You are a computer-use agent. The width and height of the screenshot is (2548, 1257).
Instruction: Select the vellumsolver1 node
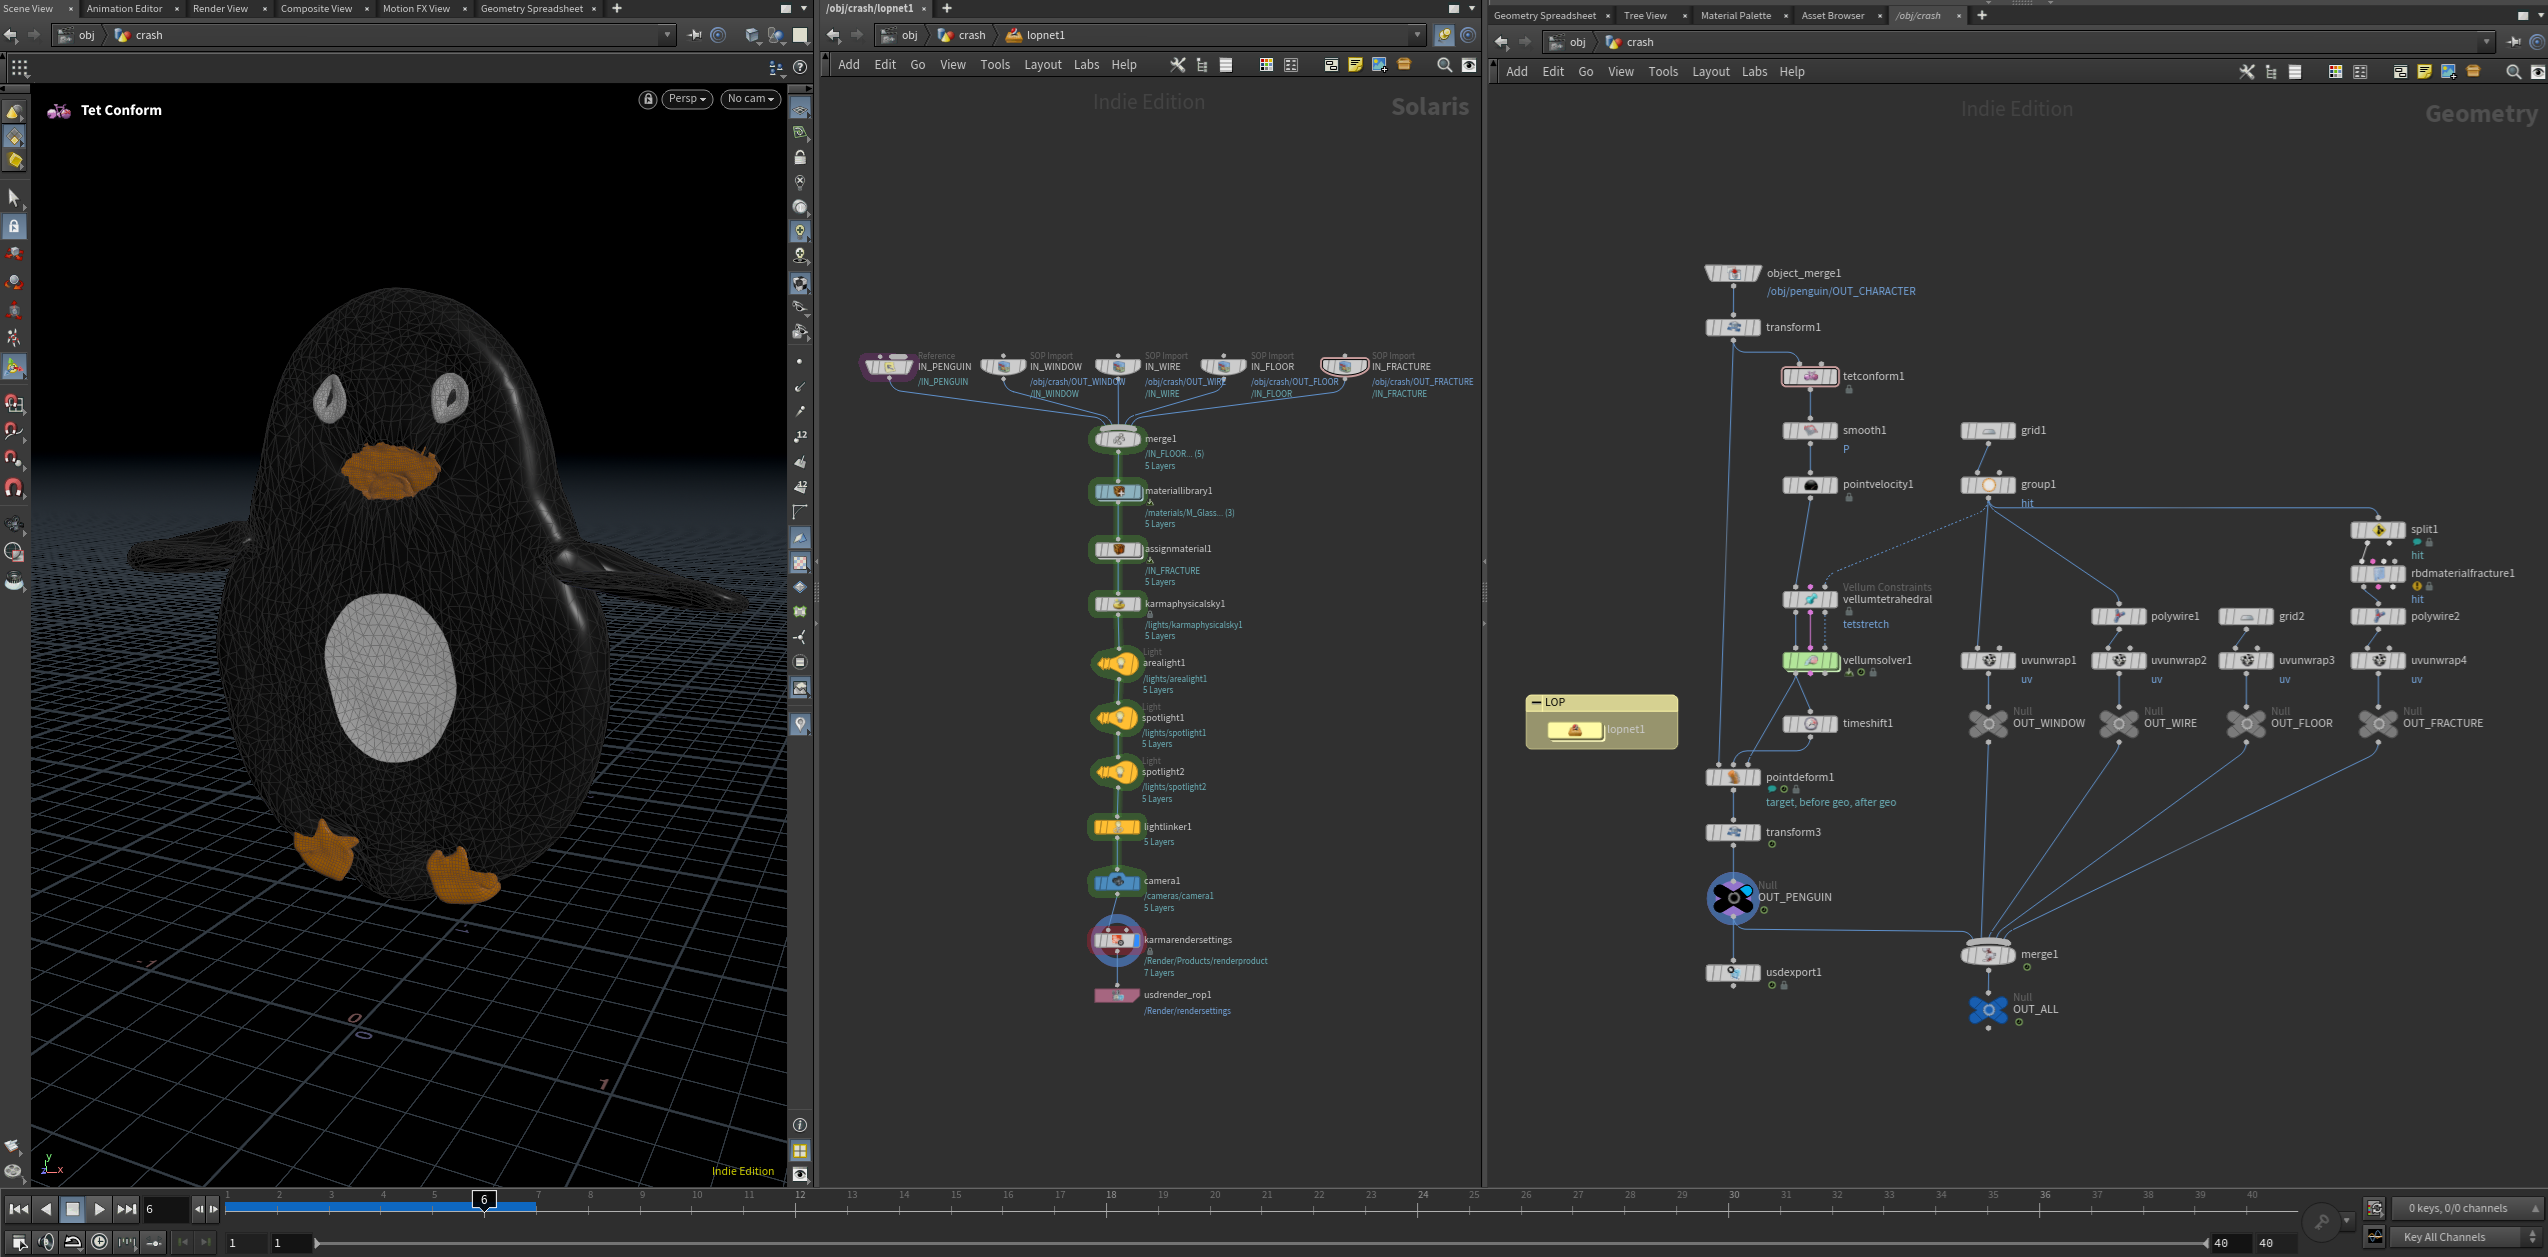click(x=1810, y=661)
